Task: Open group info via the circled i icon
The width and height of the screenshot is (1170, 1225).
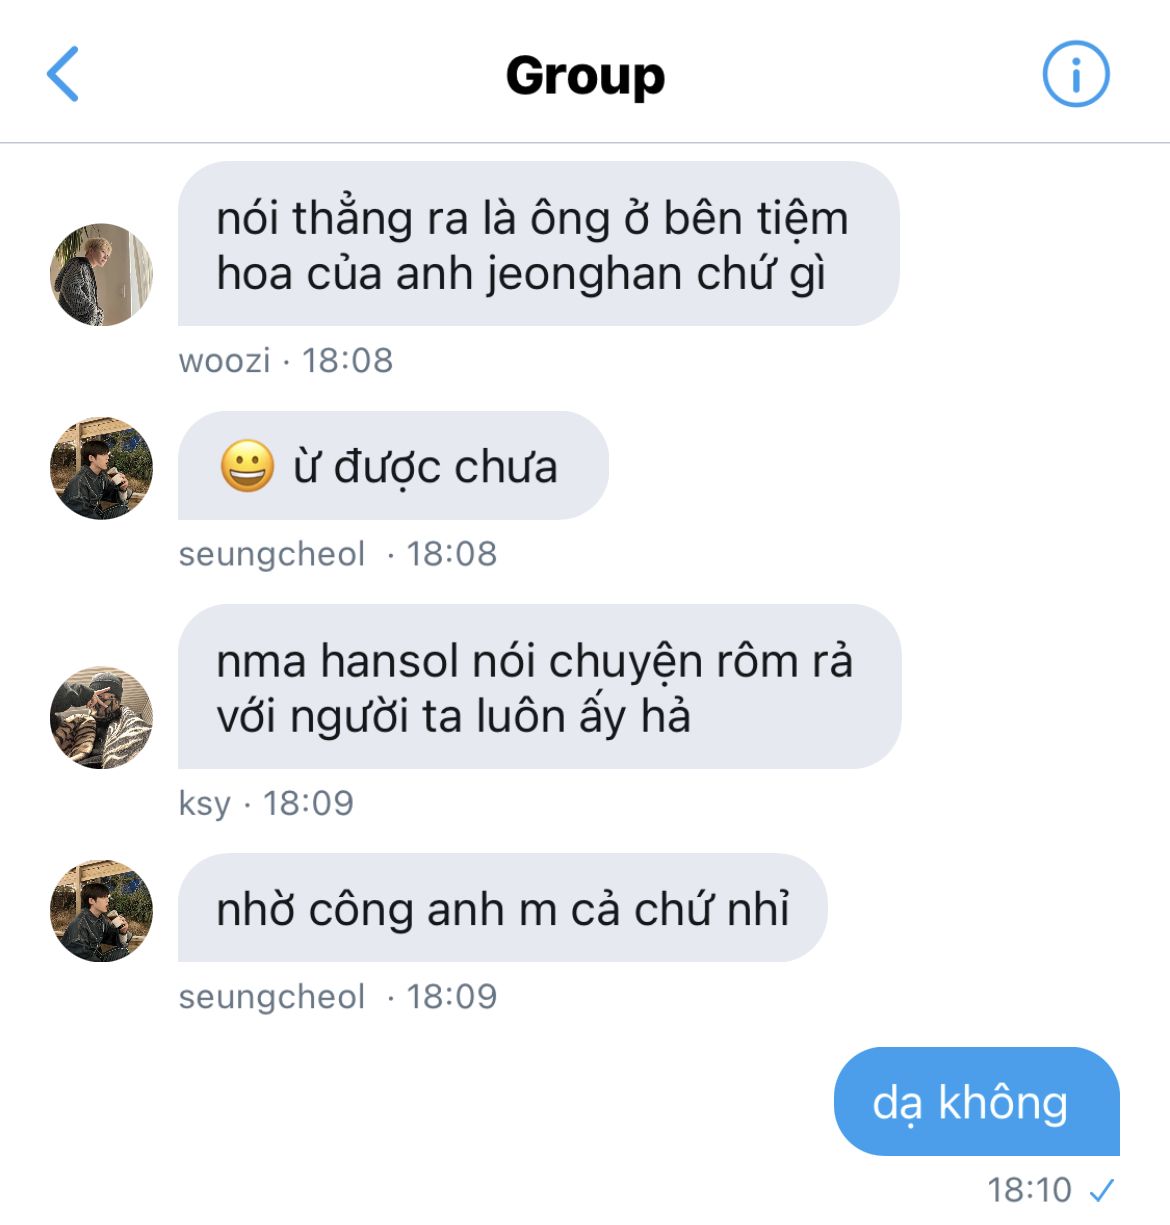Action: [1076, 74]
